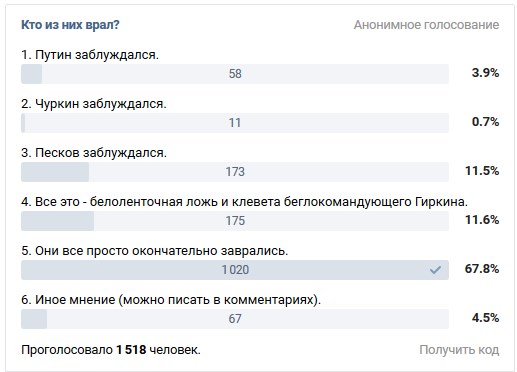Click the 'Проголосовало 1 518 человек' text

click(x=111, y=350)
